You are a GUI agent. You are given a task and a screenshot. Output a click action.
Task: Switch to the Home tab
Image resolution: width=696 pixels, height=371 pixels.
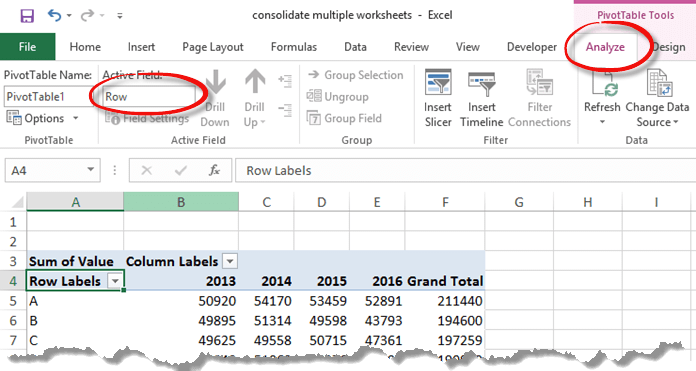pyautogui.click(x=85, y=47)
